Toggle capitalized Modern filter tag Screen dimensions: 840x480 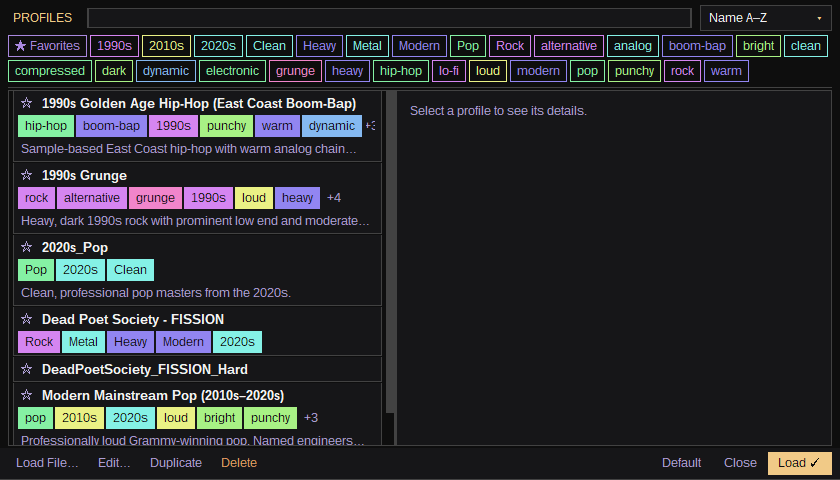[x=419, y=46]
